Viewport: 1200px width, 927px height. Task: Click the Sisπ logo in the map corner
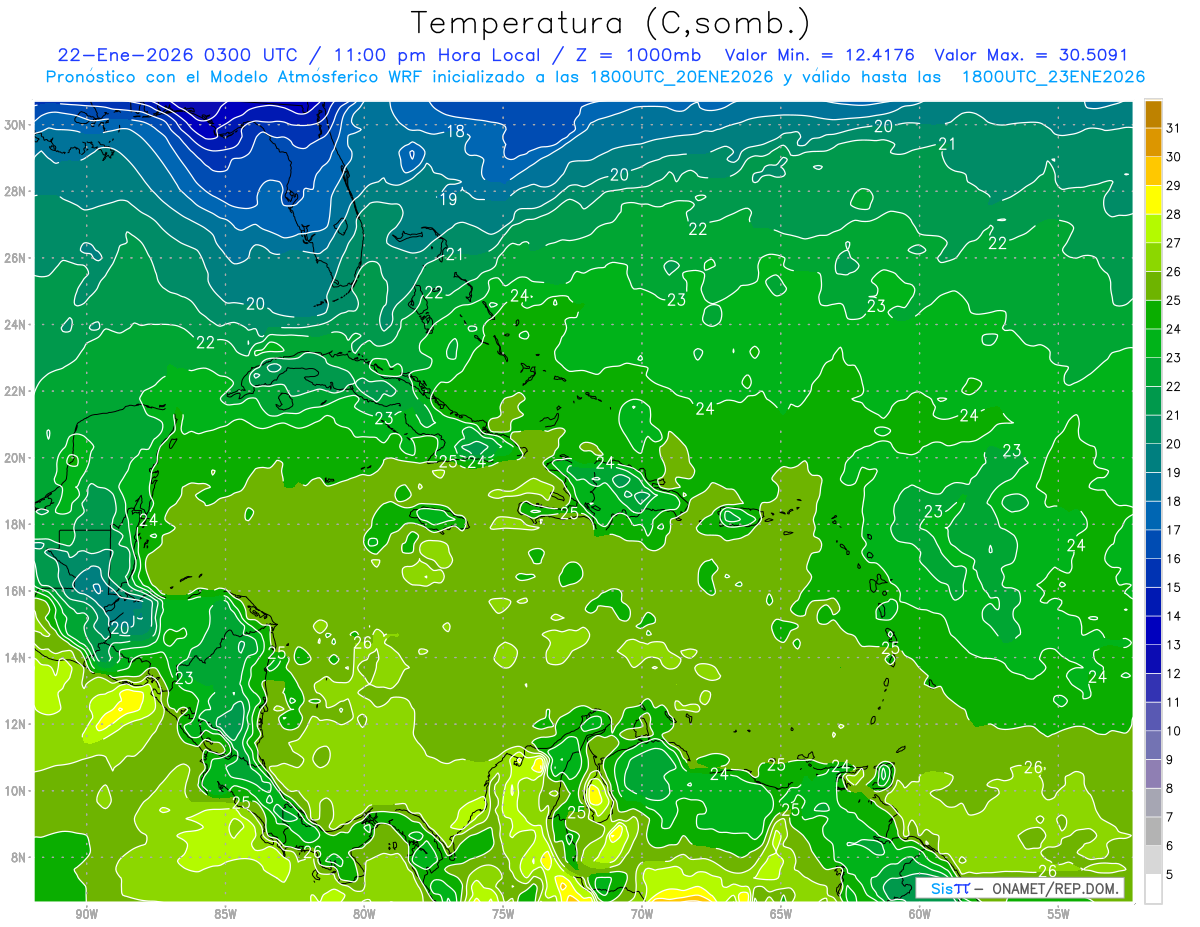click(949, 889)
